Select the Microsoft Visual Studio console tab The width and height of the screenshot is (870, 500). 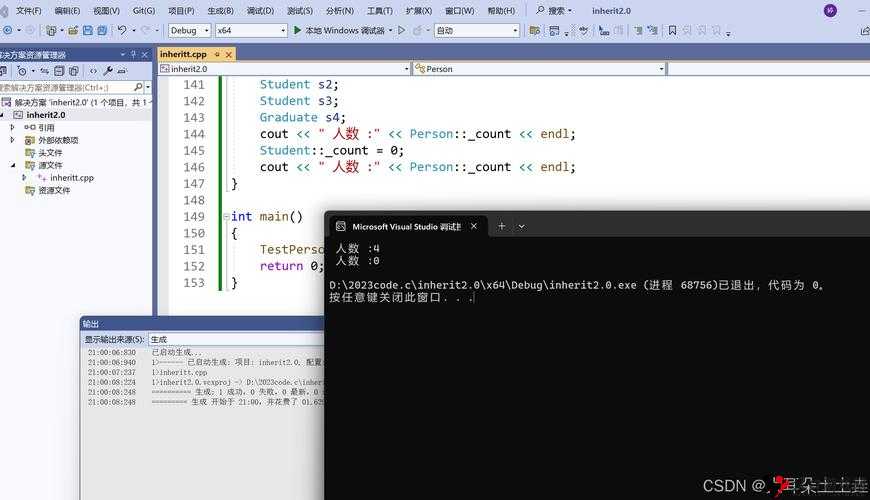coord(406,226)
